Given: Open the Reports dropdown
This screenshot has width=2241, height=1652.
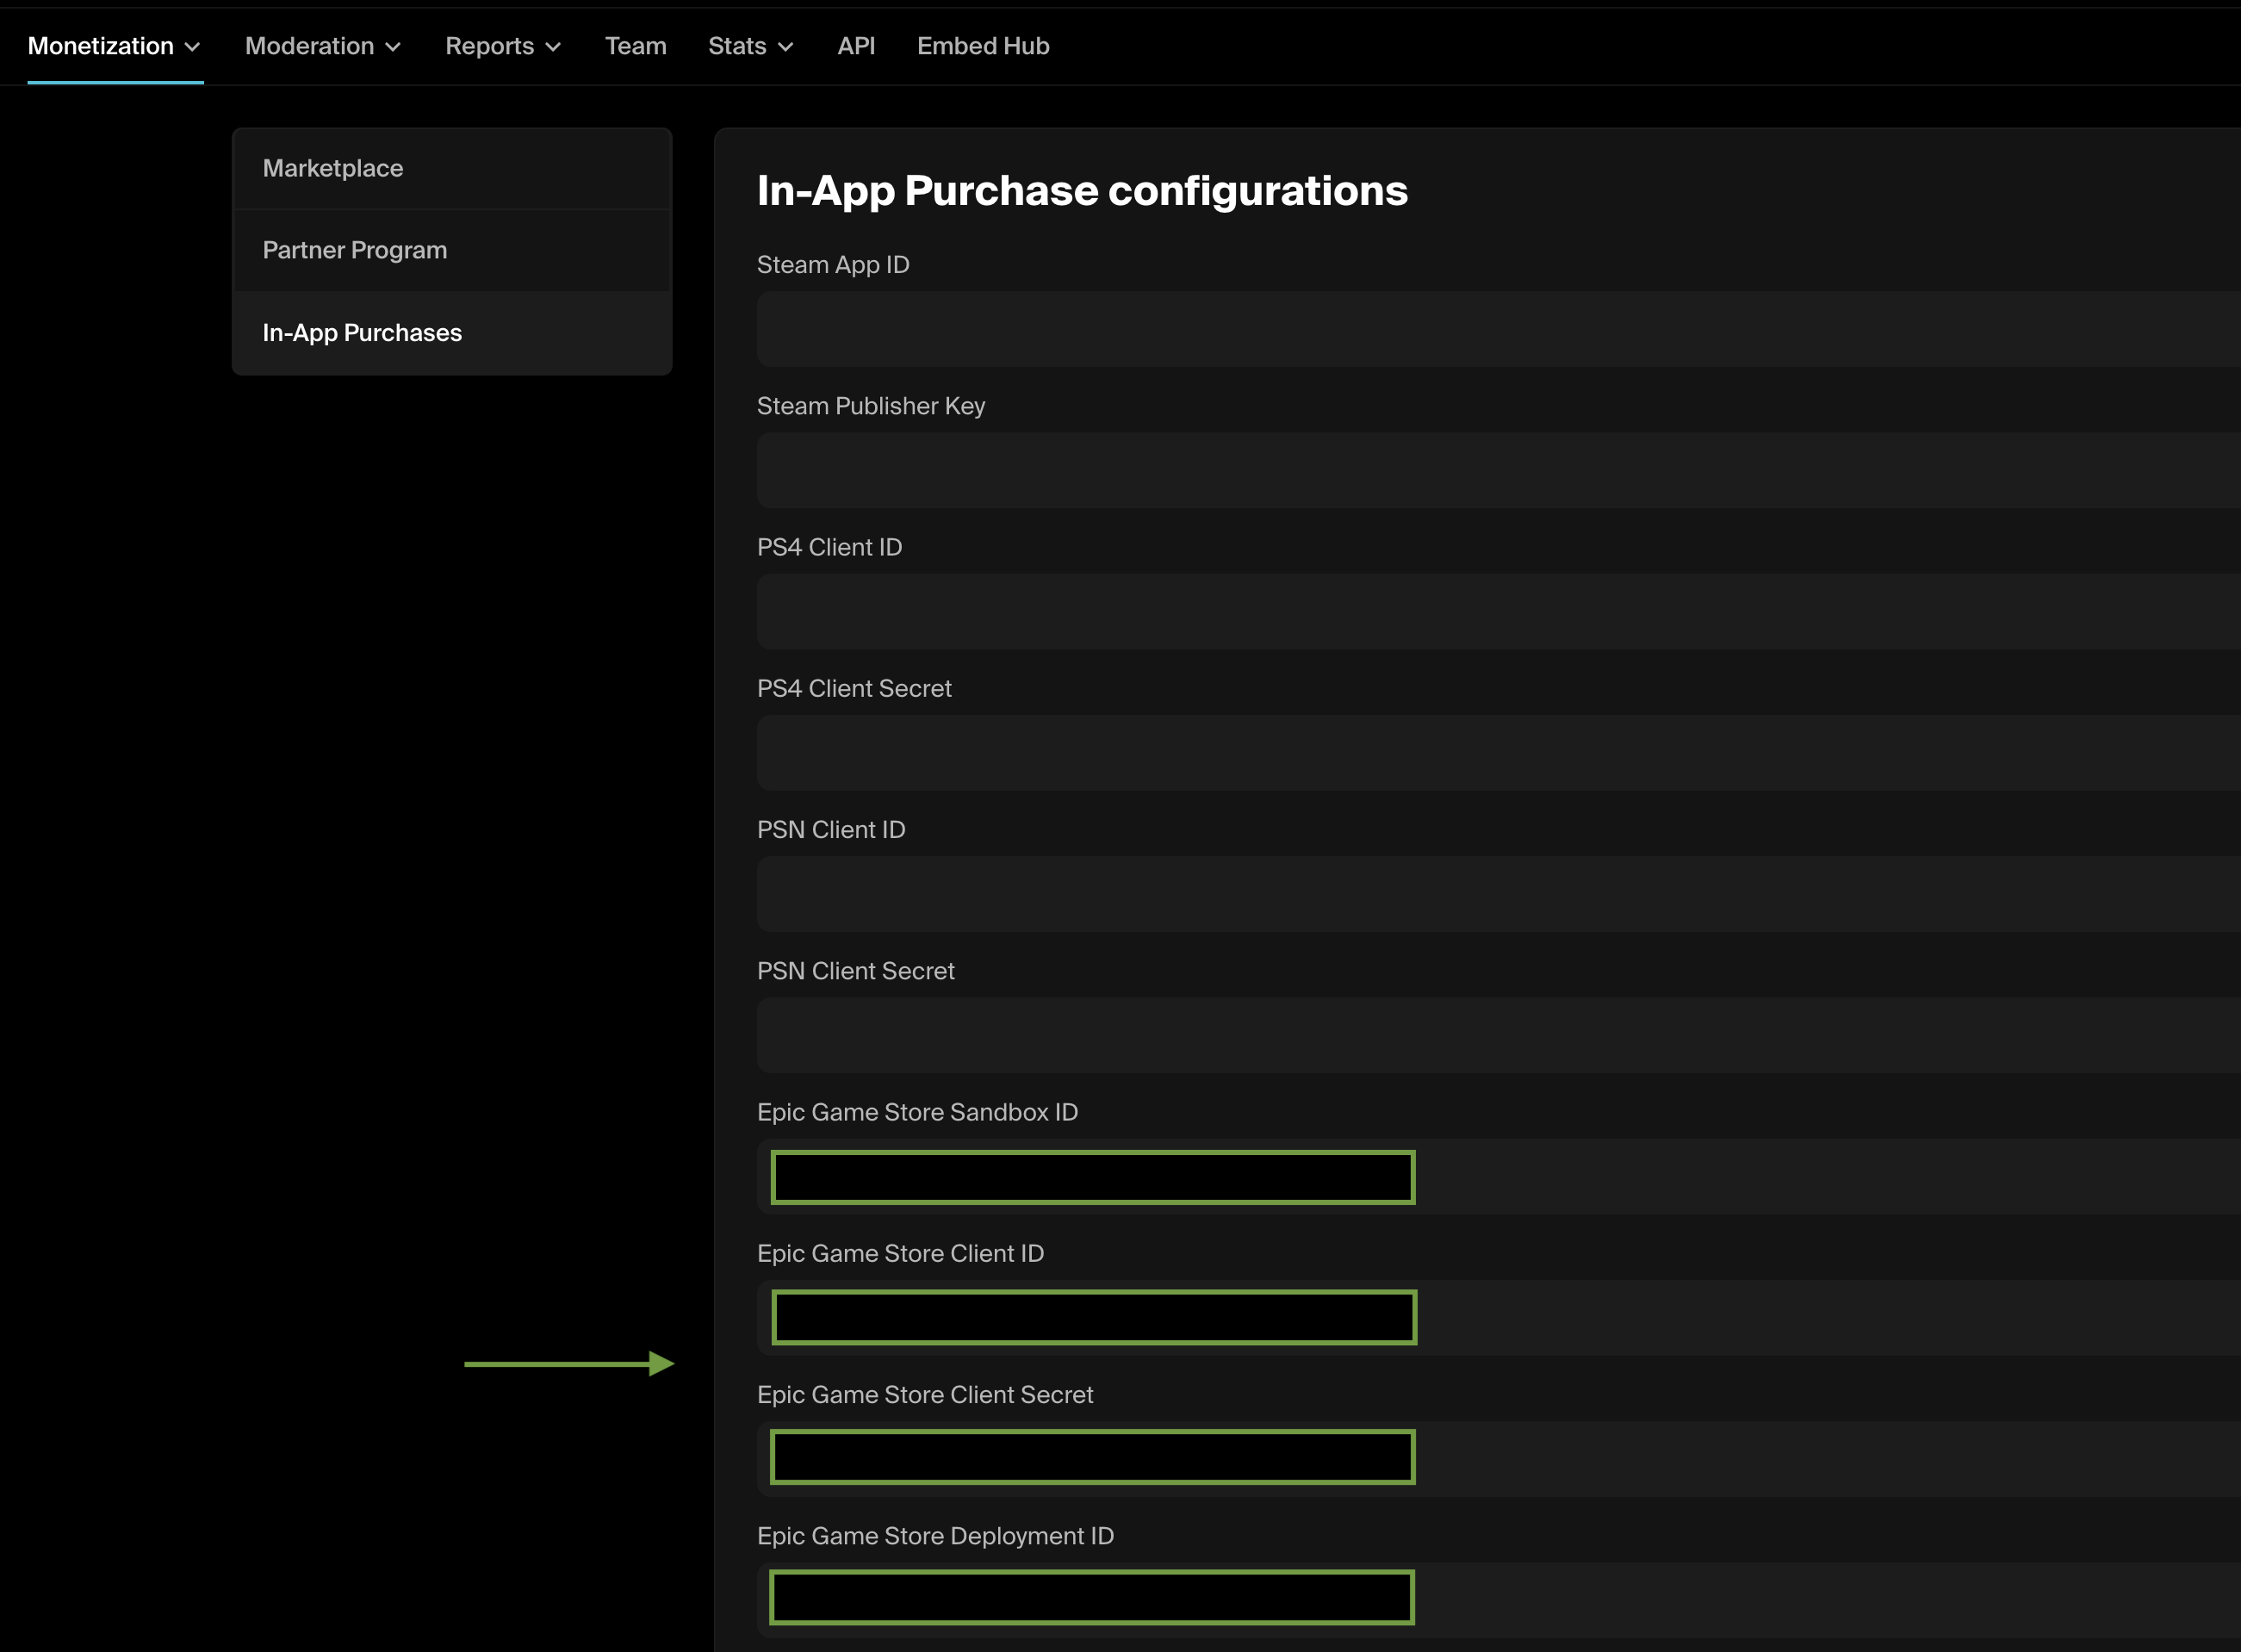Looking at the screenshot, I should click(x=503, y=45).
